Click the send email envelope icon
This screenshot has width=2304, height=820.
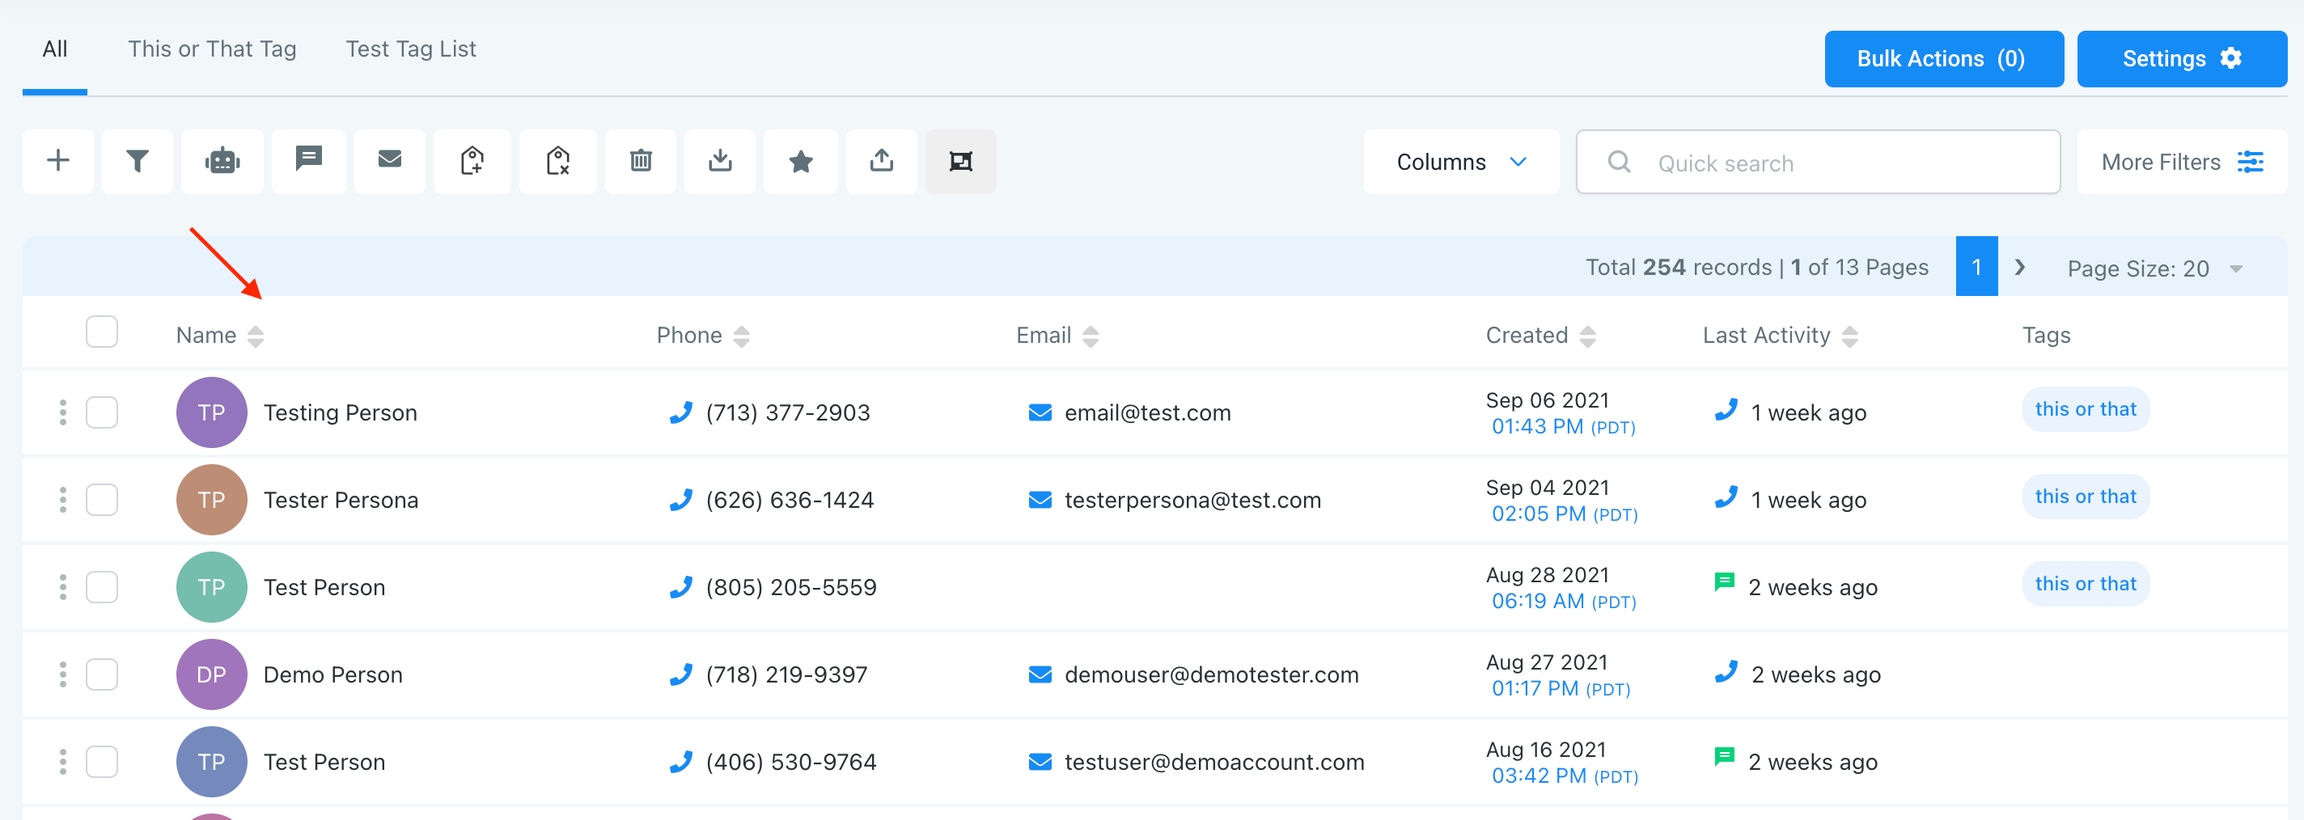(x=390, y=160)
